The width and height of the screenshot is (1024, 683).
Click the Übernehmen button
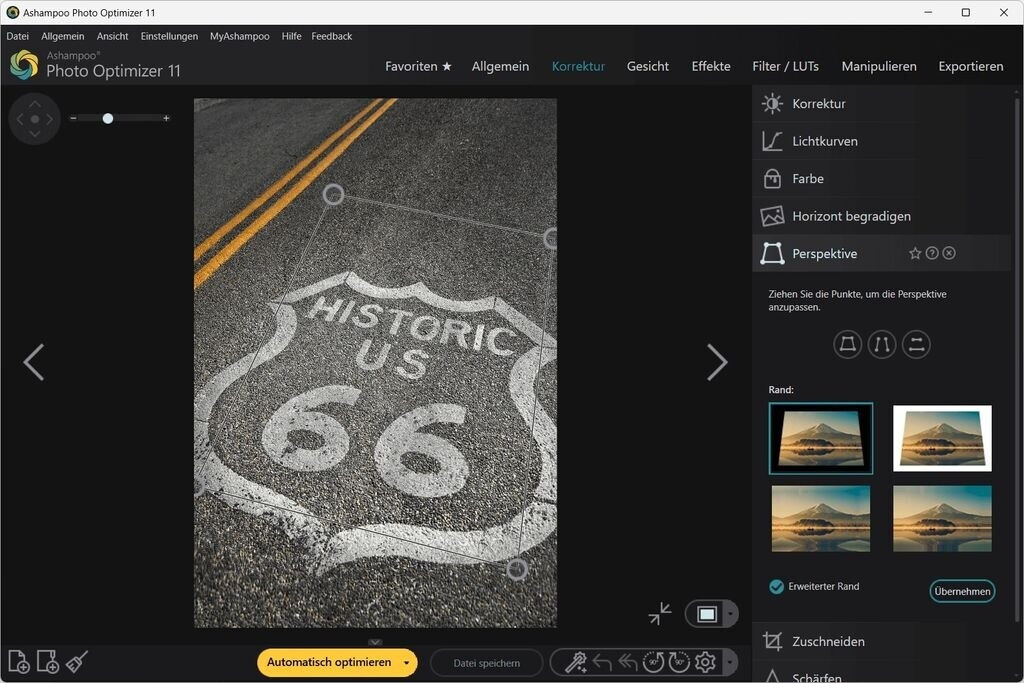click(962, 591)
